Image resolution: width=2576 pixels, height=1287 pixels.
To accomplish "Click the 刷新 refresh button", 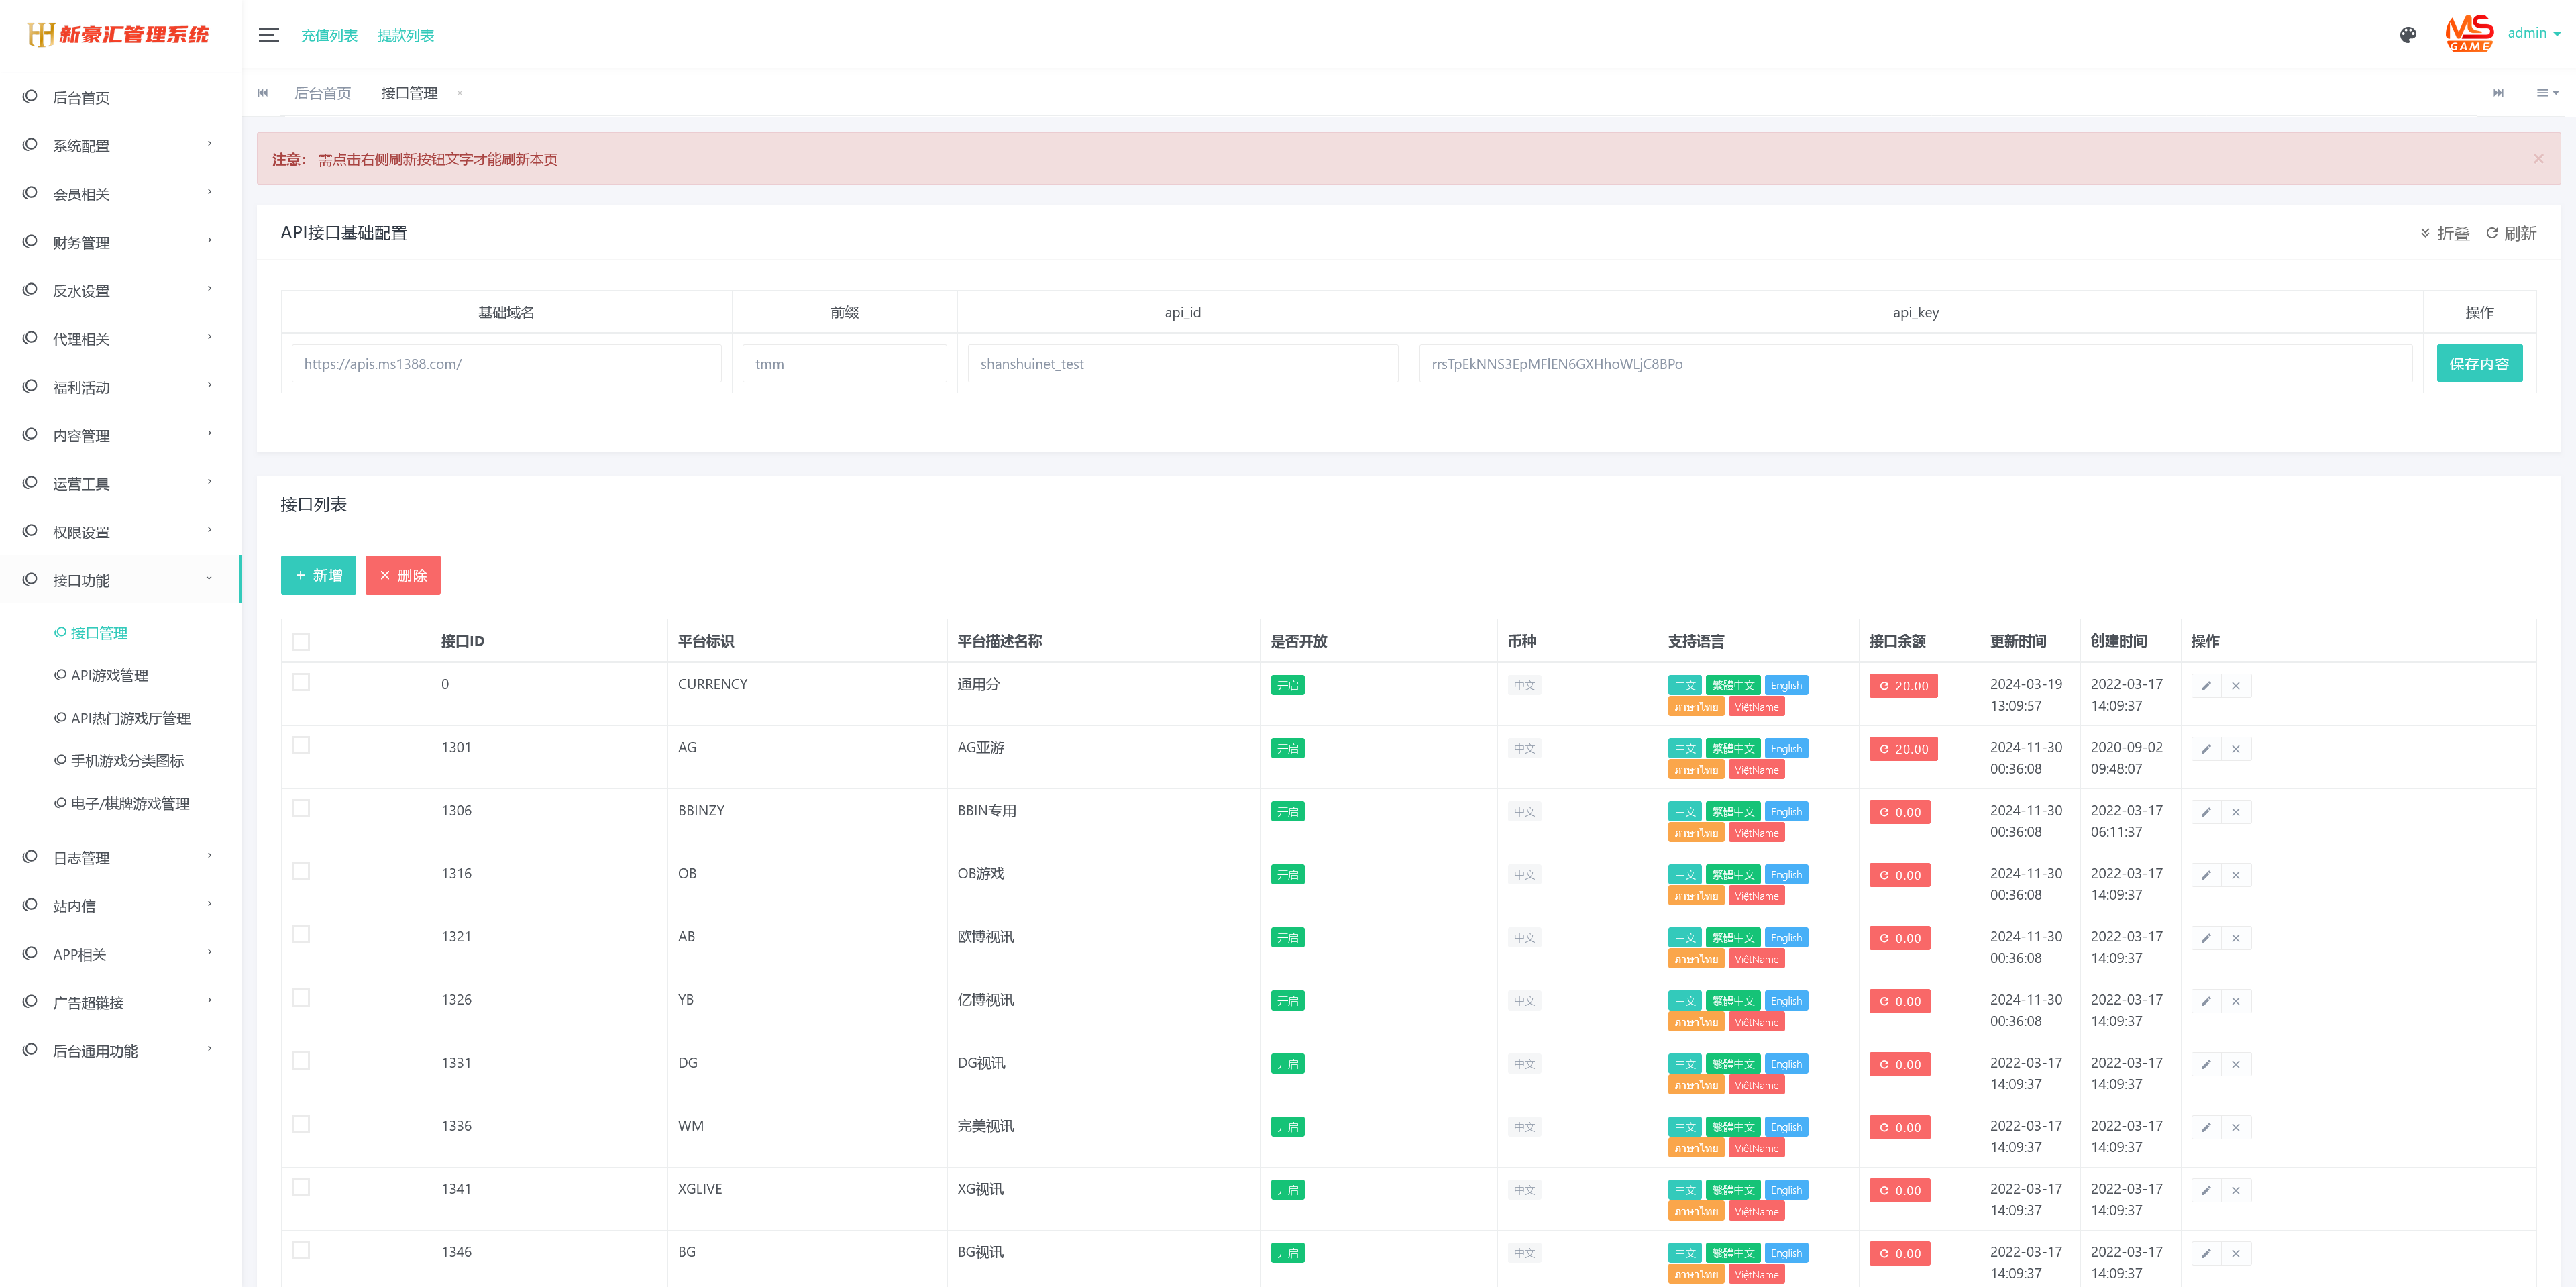I will click(2511, 233).
